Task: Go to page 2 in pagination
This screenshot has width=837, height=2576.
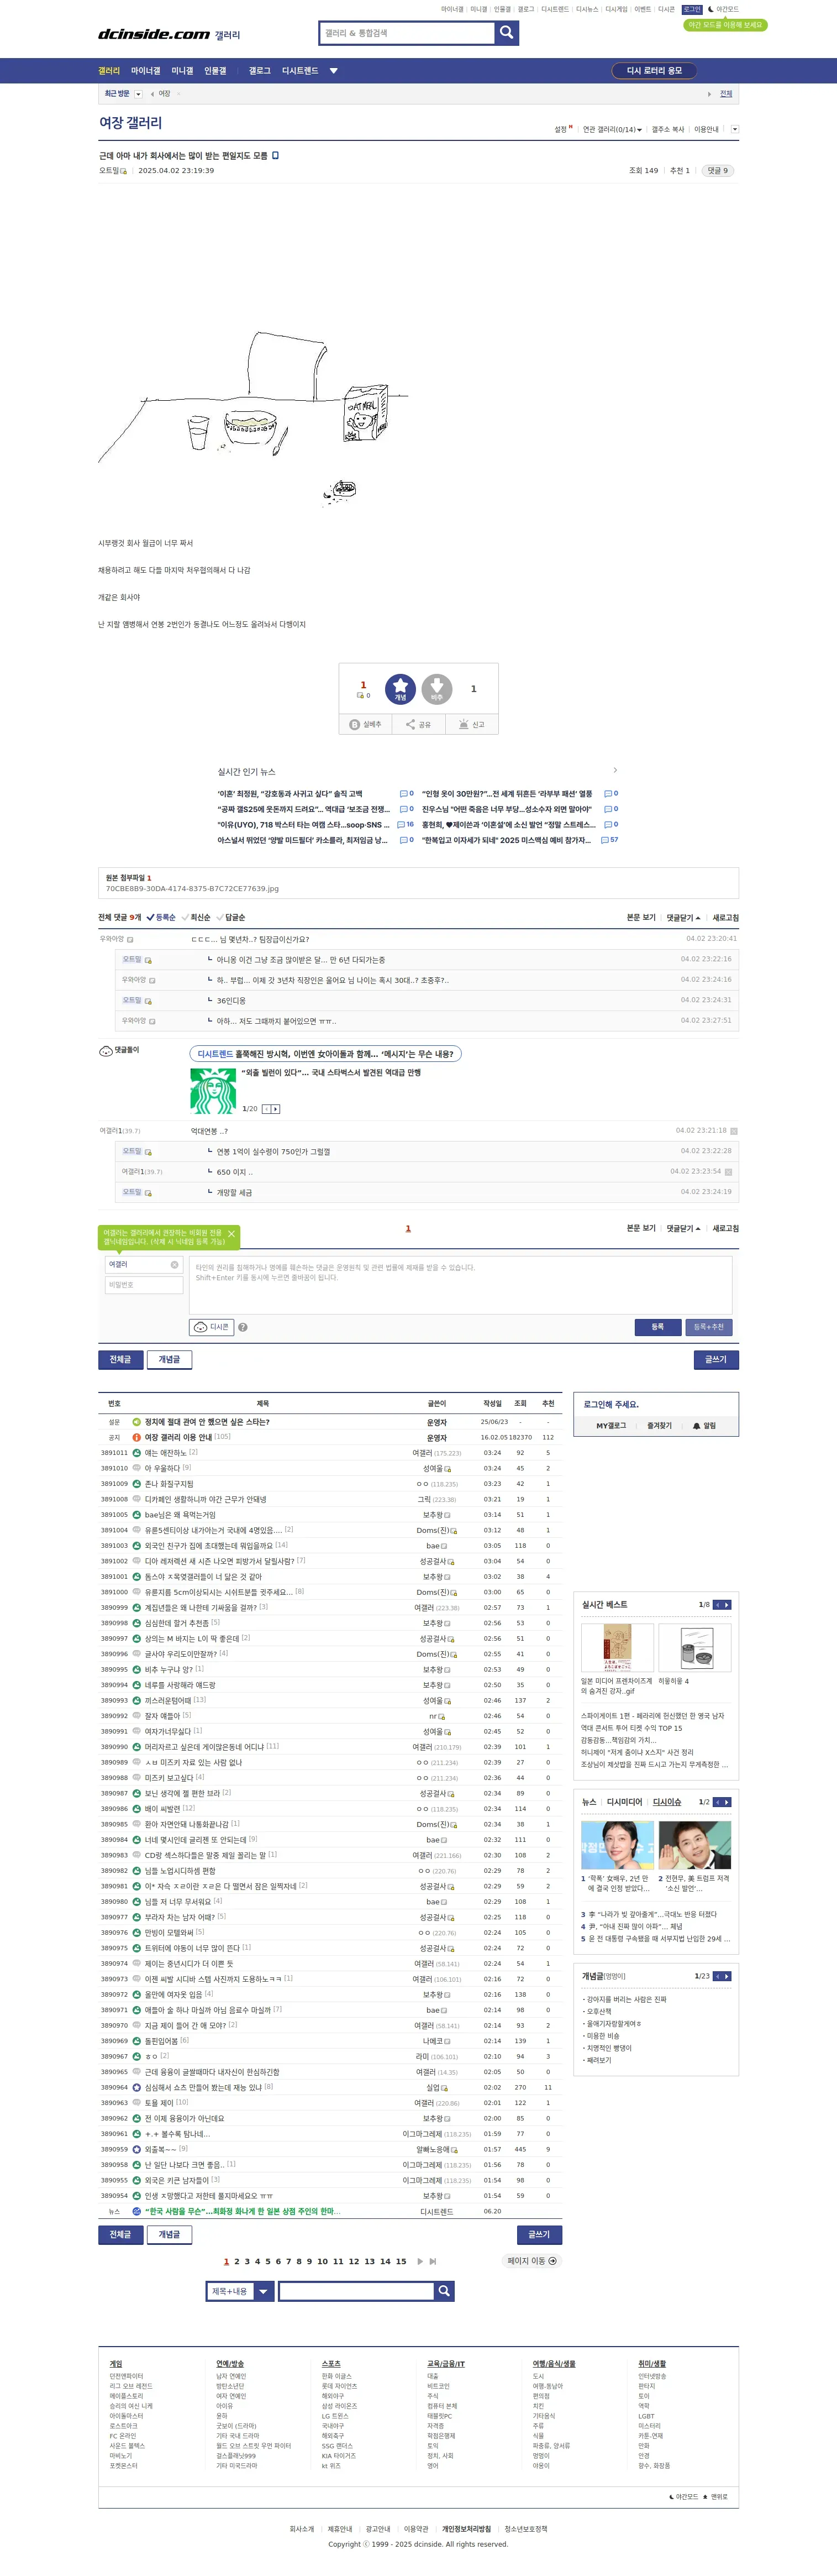Action: click(237, 2261)
